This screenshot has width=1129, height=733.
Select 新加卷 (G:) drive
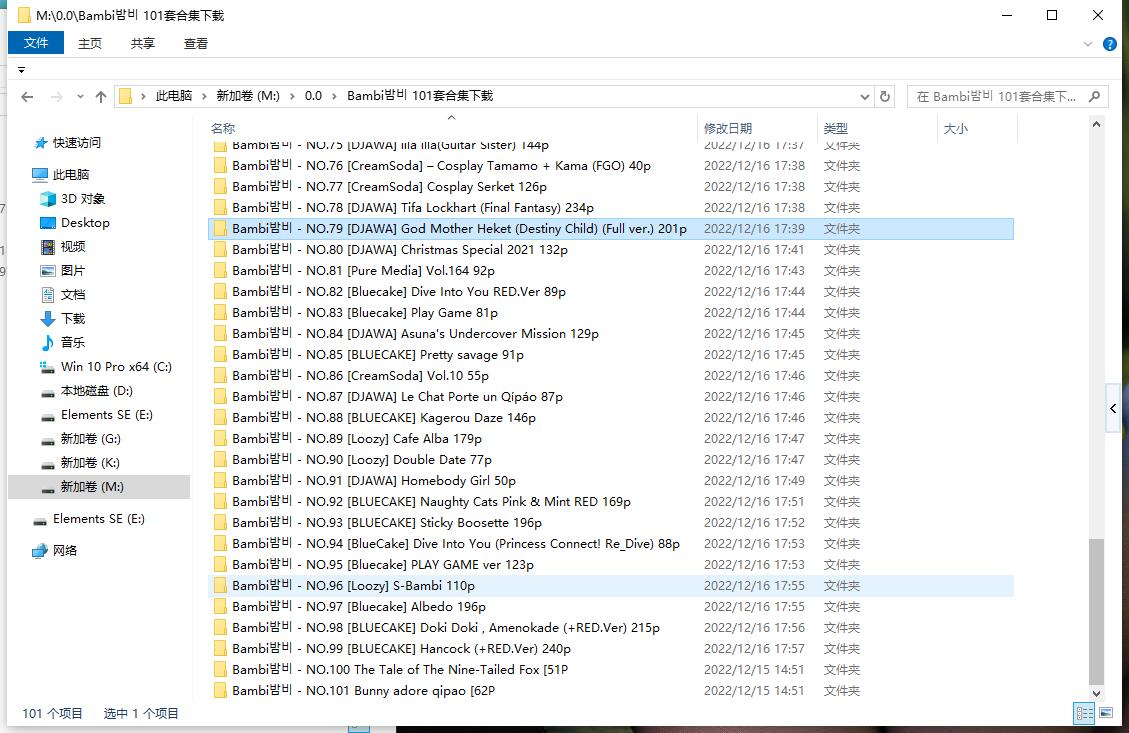(x=91, y=439)
